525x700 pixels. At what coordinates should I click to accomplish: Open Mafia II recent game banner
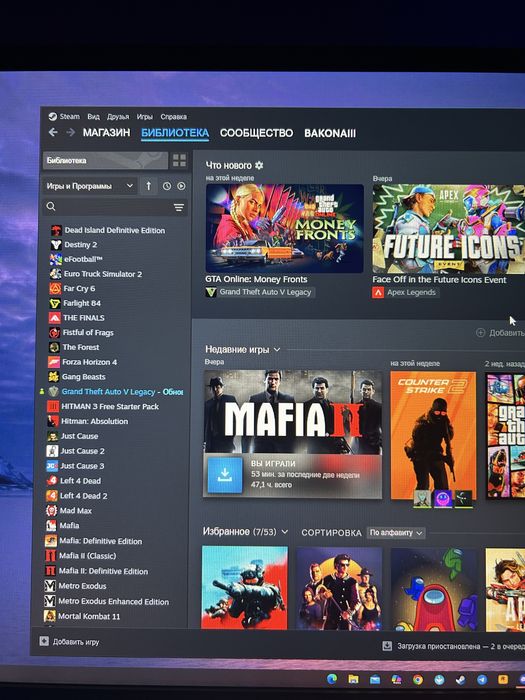(293, 412)
